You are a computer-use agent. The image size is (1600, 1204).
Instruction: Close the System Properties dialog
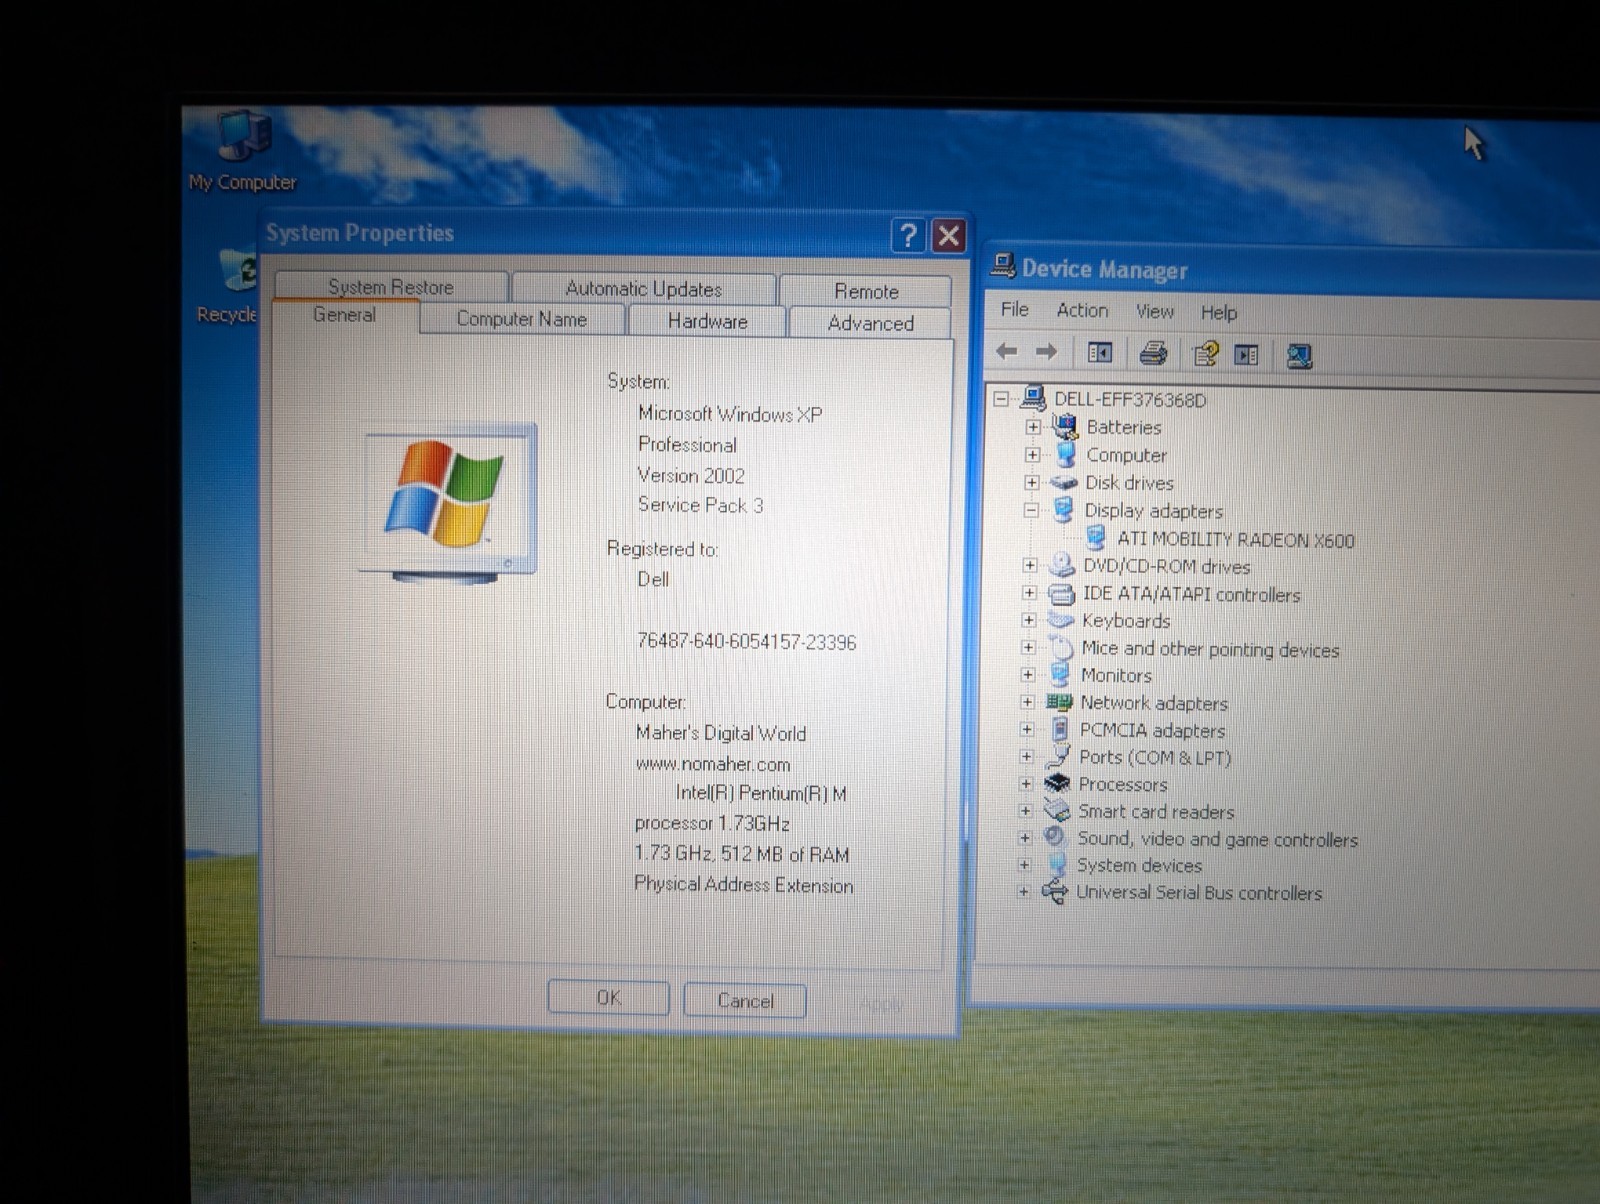948,237
